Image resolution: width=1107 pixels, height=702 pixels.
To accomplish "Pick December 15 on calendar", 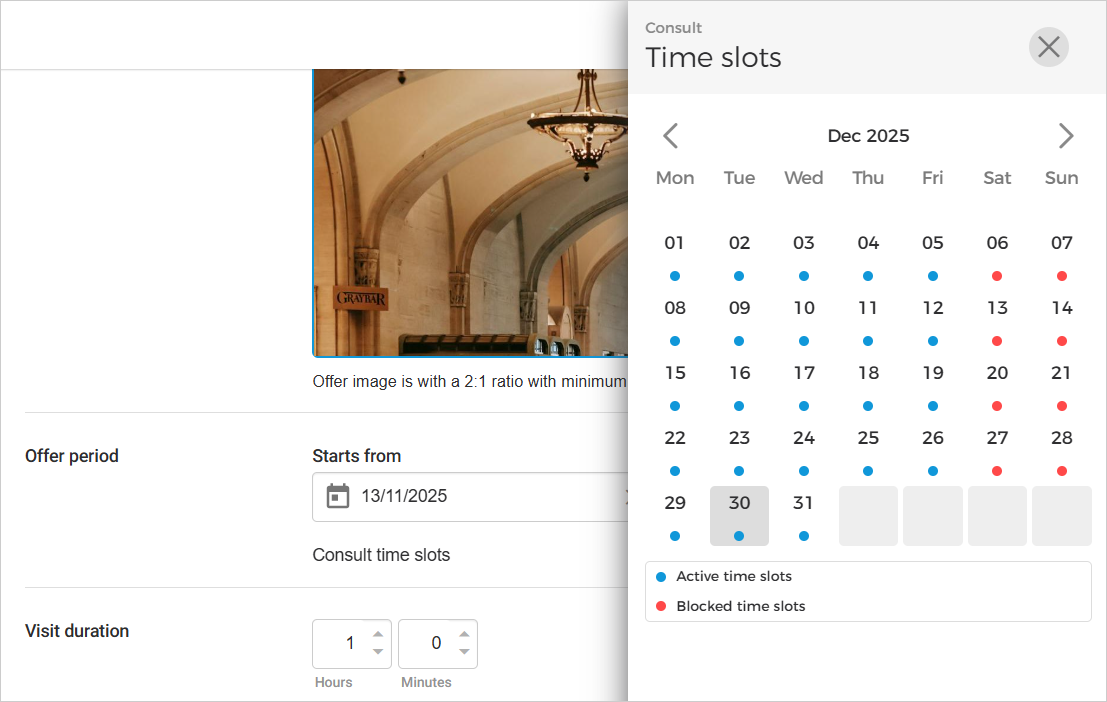I will [x=675, y=385].
